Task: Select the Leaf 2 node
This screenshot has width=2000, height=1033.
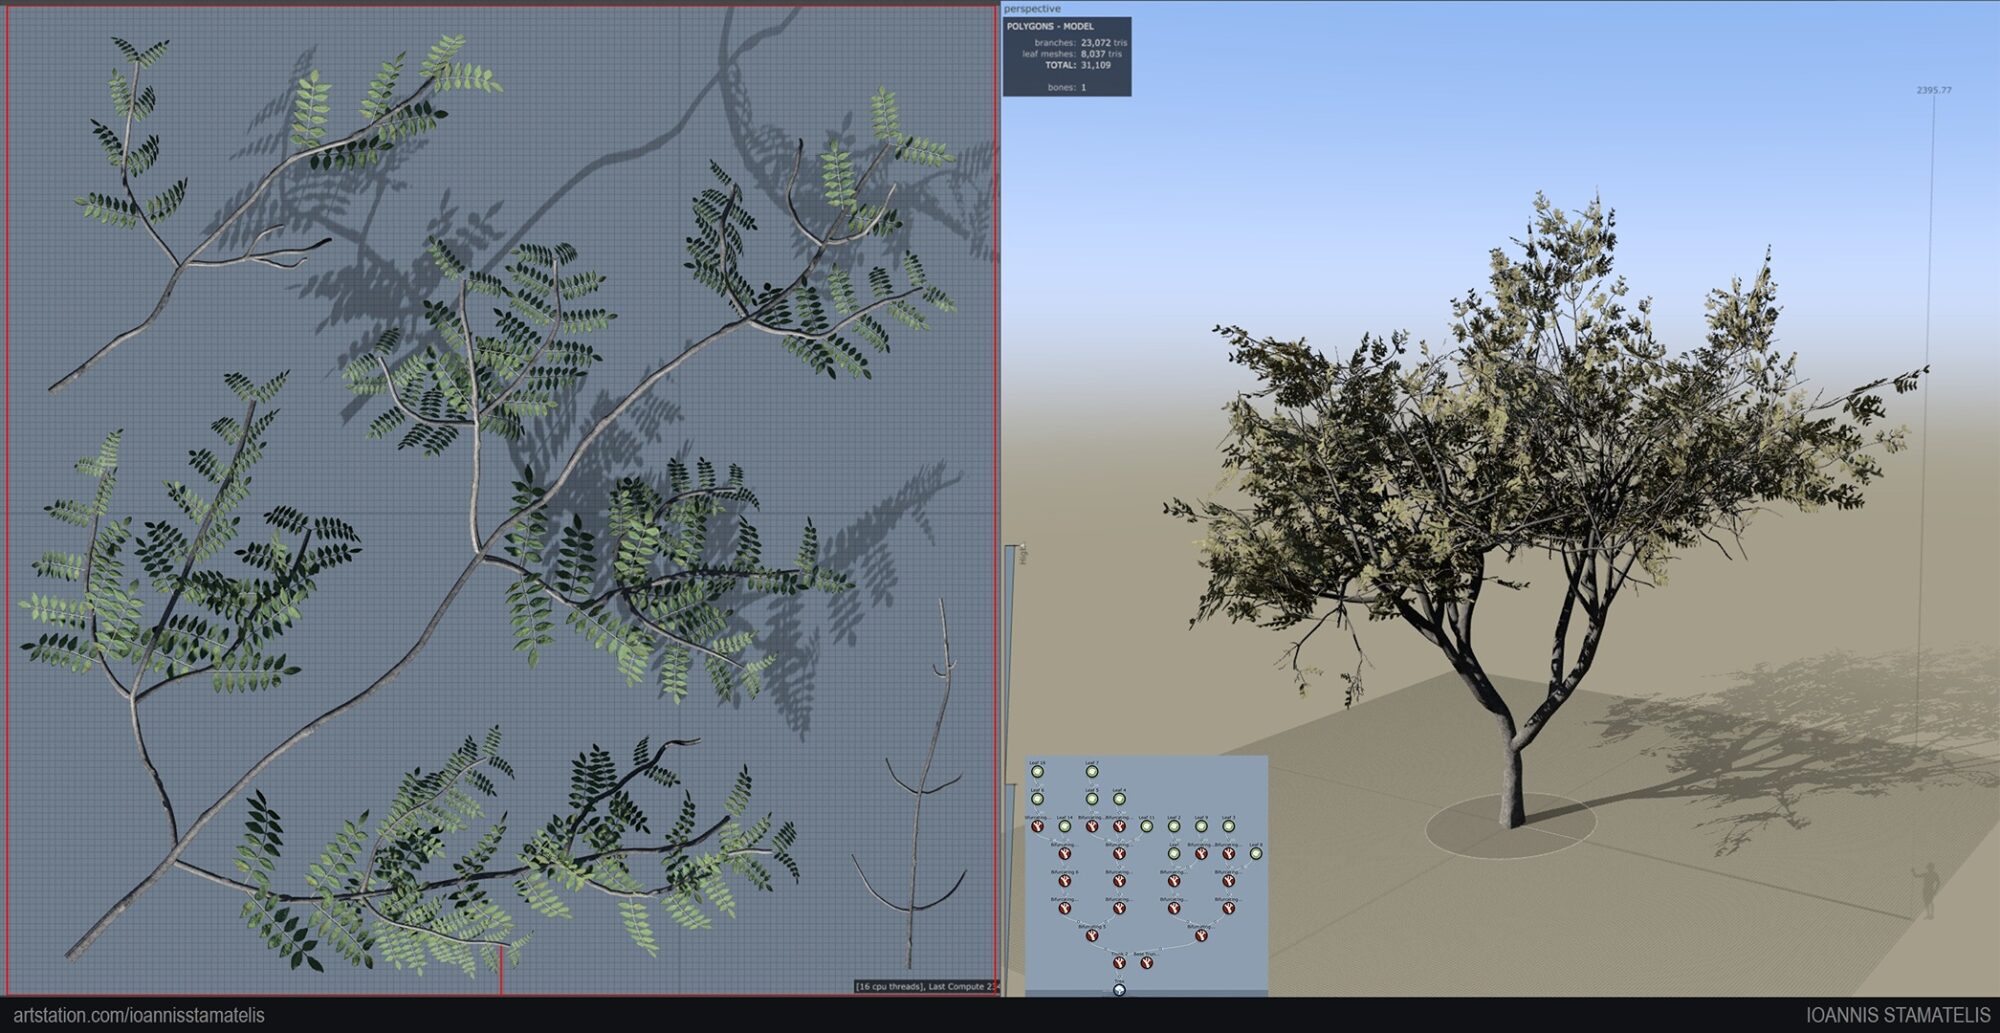Action: (1174, 826)
